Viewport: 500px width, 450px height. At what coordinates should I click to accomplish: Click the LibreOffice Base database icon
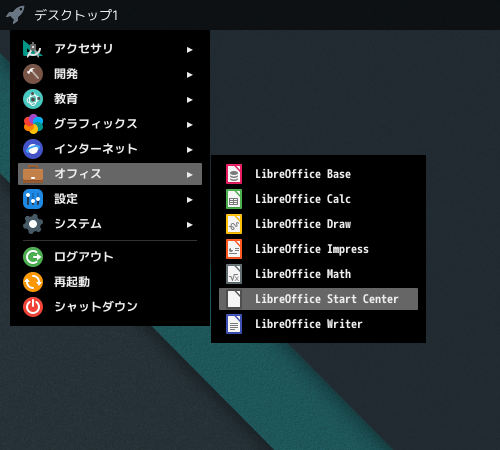(x=234, y=174)
